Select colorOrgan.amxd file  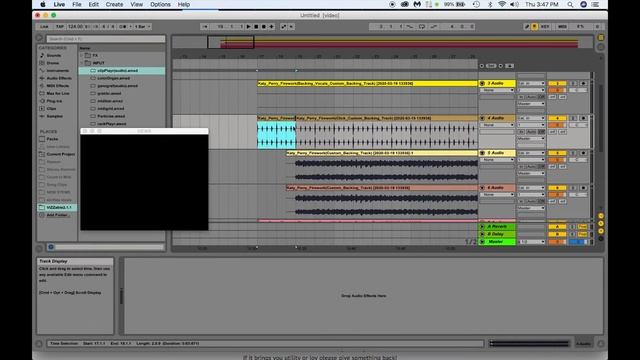tap(113, 78)
